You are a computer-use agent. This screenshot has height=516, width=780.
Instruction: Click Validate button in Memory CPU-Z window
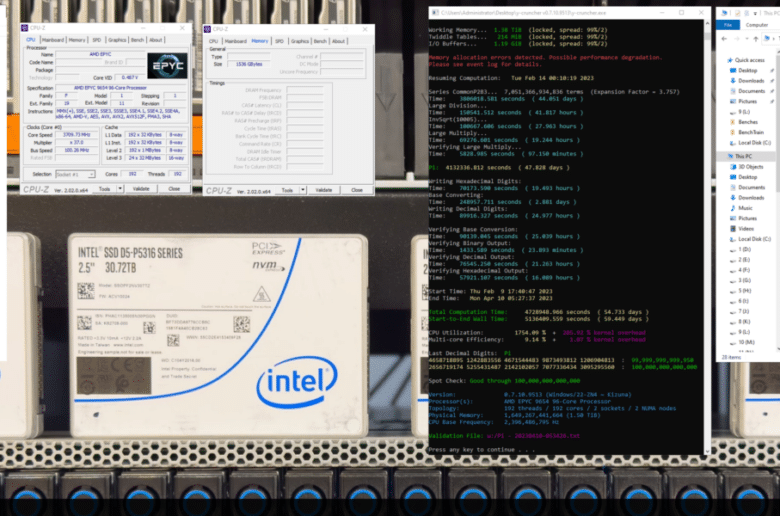click(323, 190)
